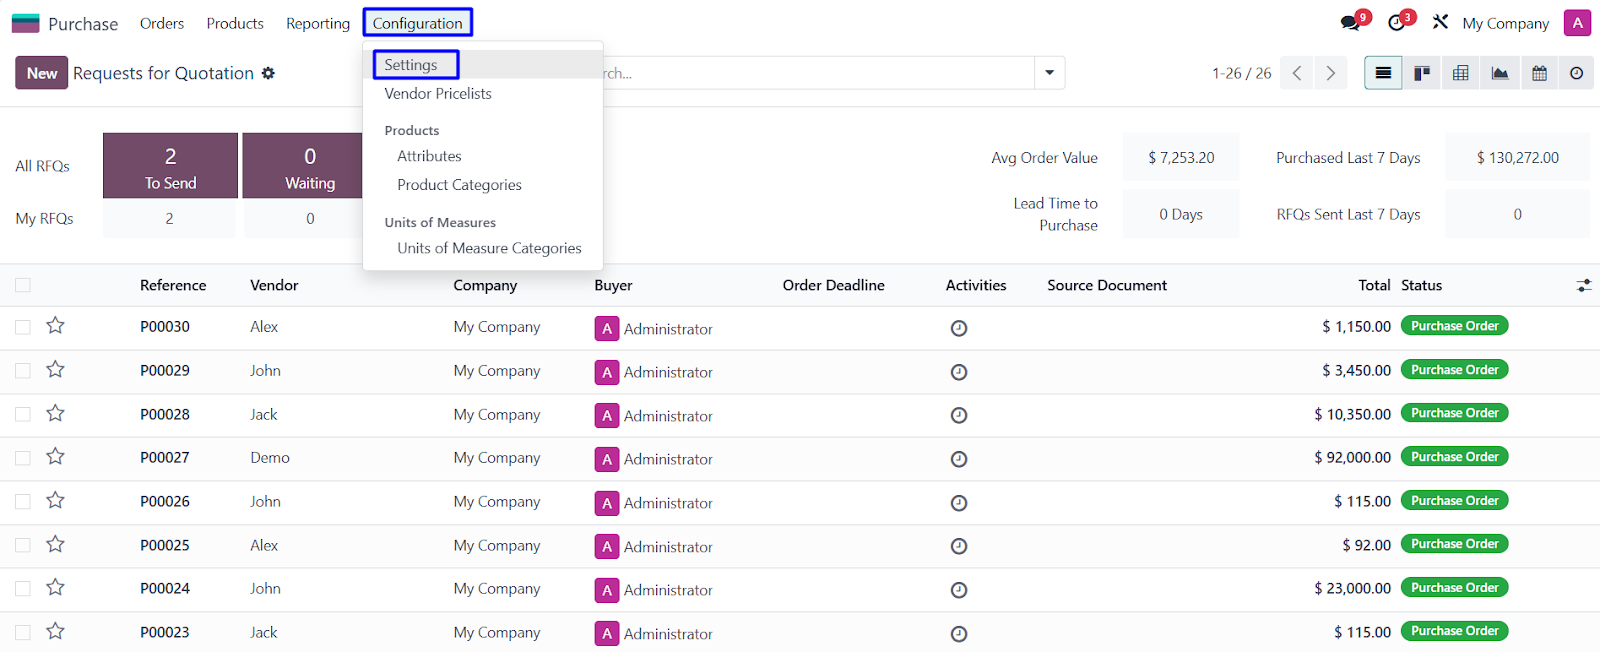This screenshot has height=652, width=1600.
Task: Open the Reporting menu
Action: [x=318, y=23]
